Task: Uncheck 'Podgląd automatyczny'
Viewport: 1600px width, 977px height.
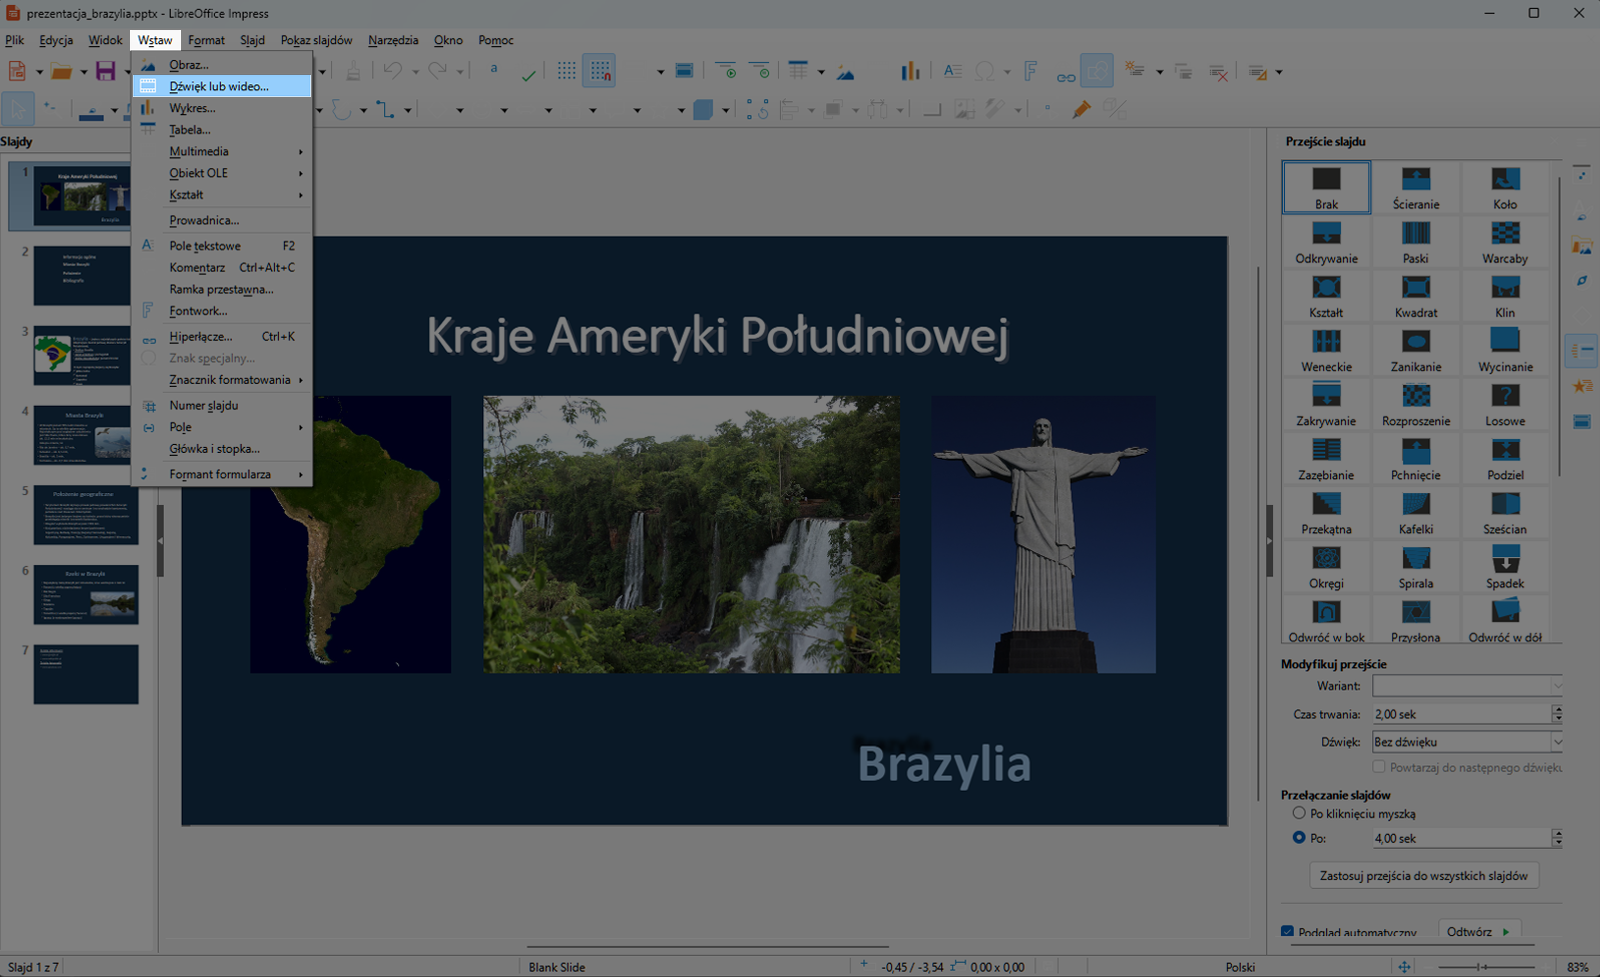Action: 1288,930
